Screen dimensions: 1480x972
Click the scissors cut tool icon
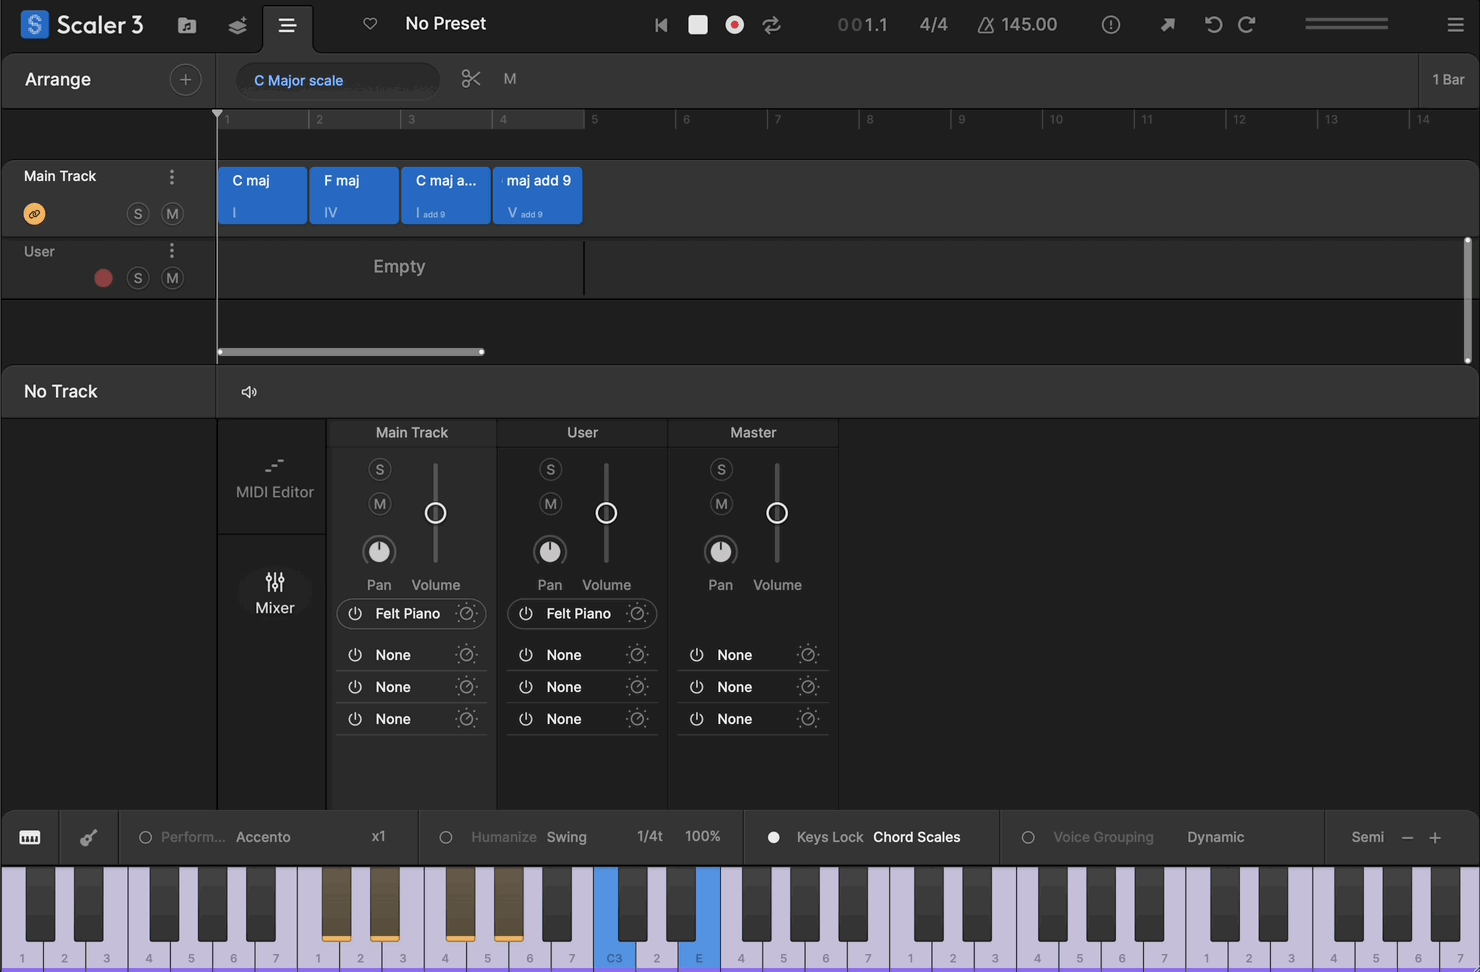tap(471, 79)
